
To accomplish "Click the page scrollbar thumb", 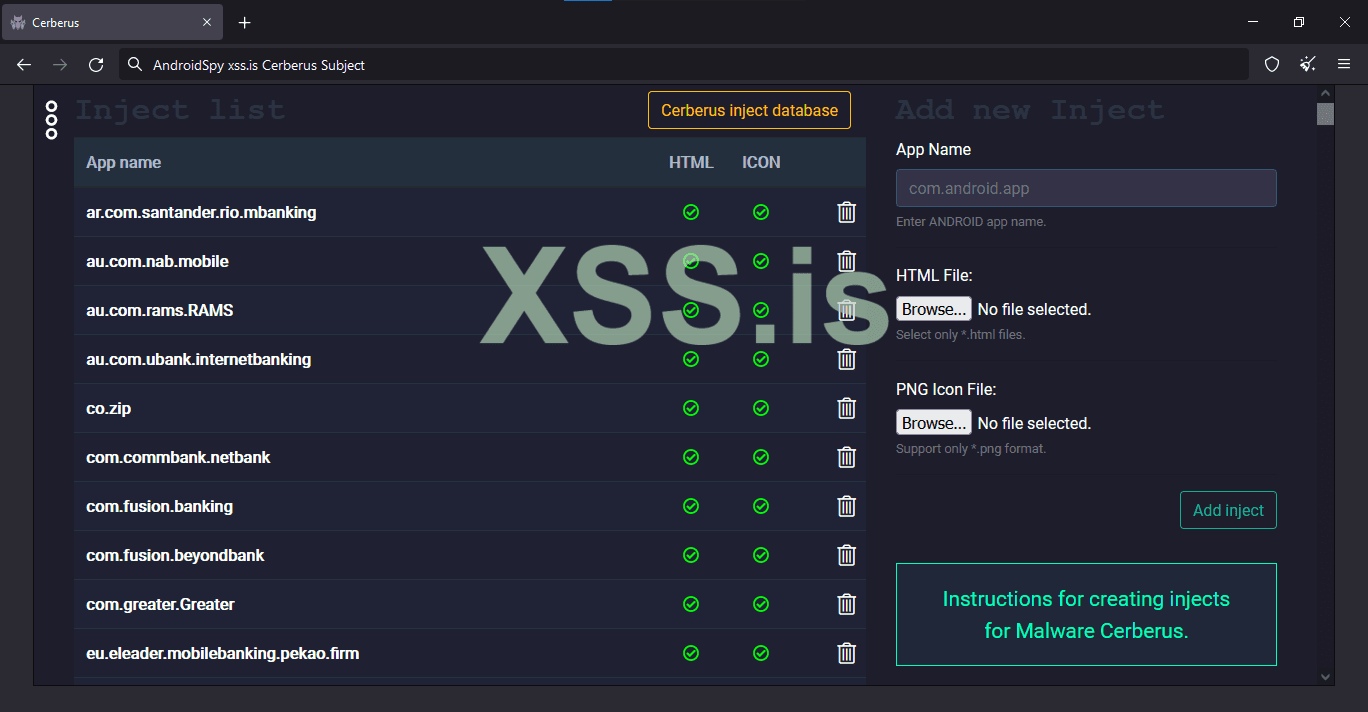I will [1325, 113].
